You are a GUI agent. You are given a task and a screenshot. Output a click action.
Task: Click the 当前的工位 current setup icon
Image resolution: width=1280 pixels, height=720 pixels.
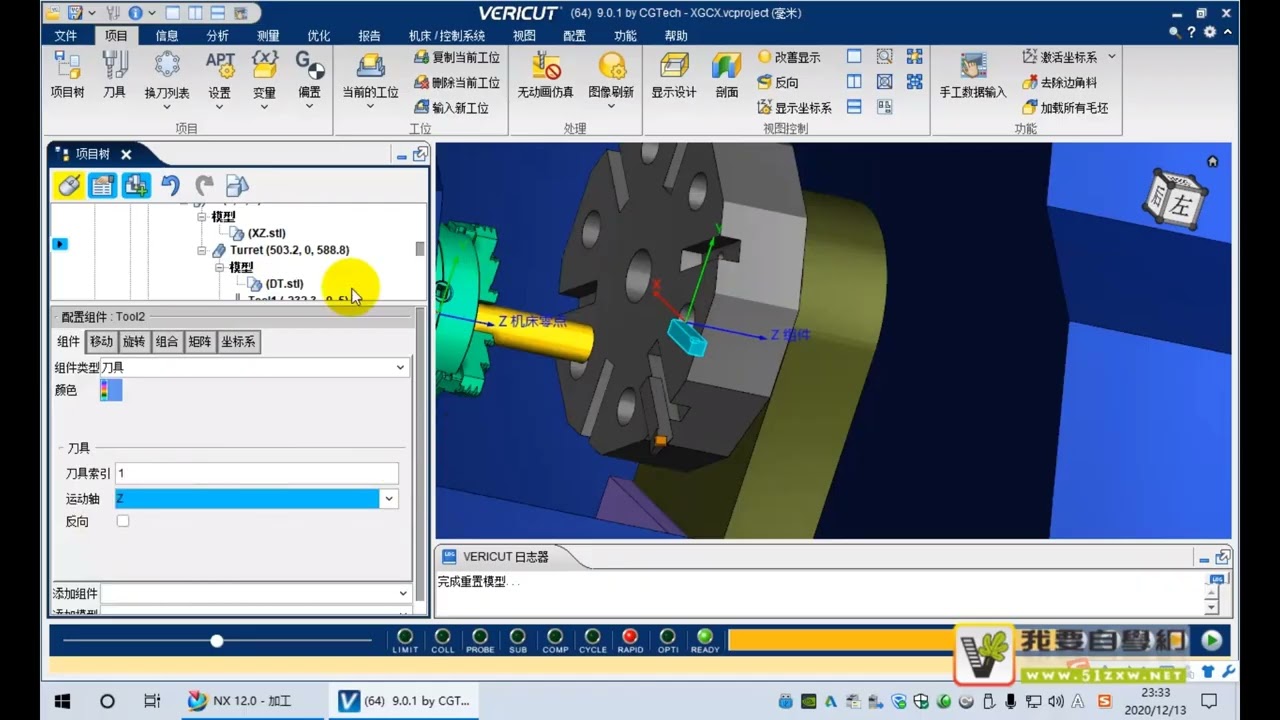[371, 66]
